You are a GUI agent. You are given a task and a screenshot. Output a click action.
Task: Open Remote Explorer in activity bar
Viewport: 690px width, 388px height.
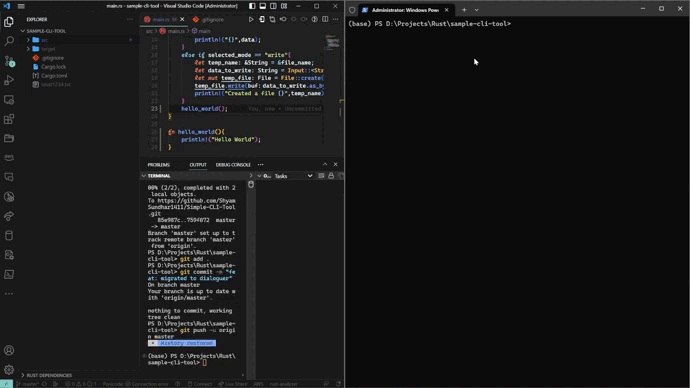(9, 100)
